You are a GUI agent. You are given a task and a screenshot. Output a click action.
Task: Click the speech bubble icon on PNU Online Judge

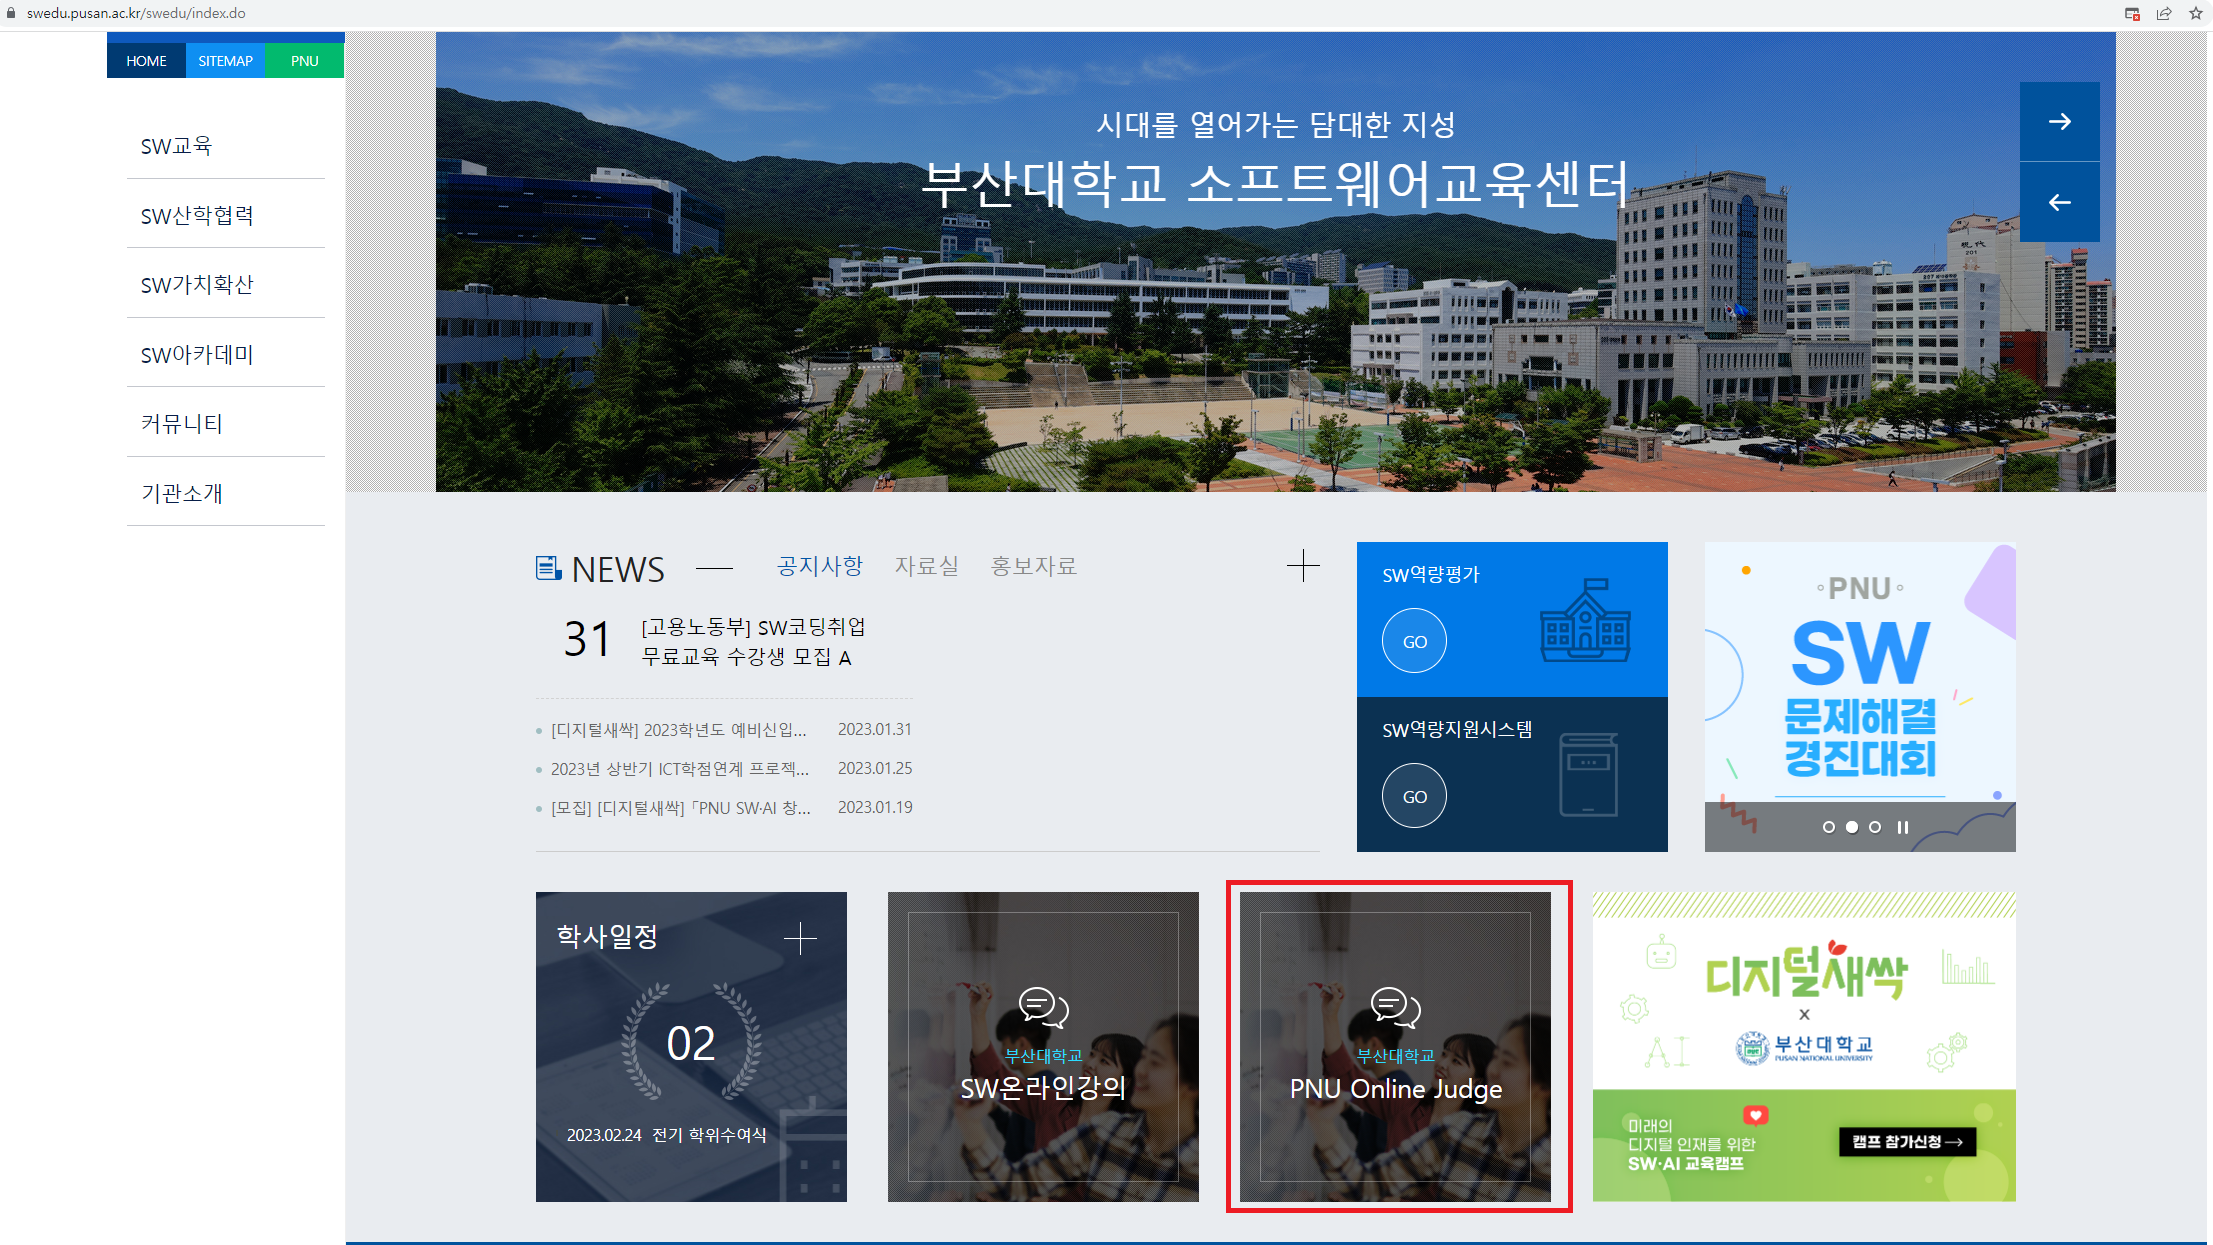(1395, 1007)
